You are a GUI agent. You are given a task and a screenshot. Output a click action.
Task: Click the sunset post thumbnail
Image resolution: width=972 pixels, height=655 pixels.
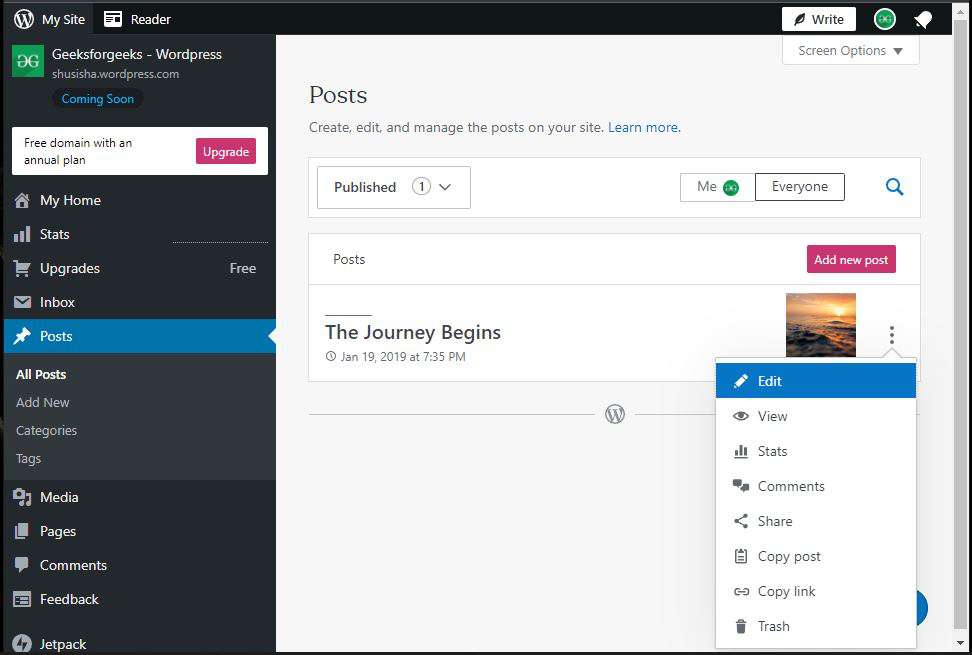(821, 325)
